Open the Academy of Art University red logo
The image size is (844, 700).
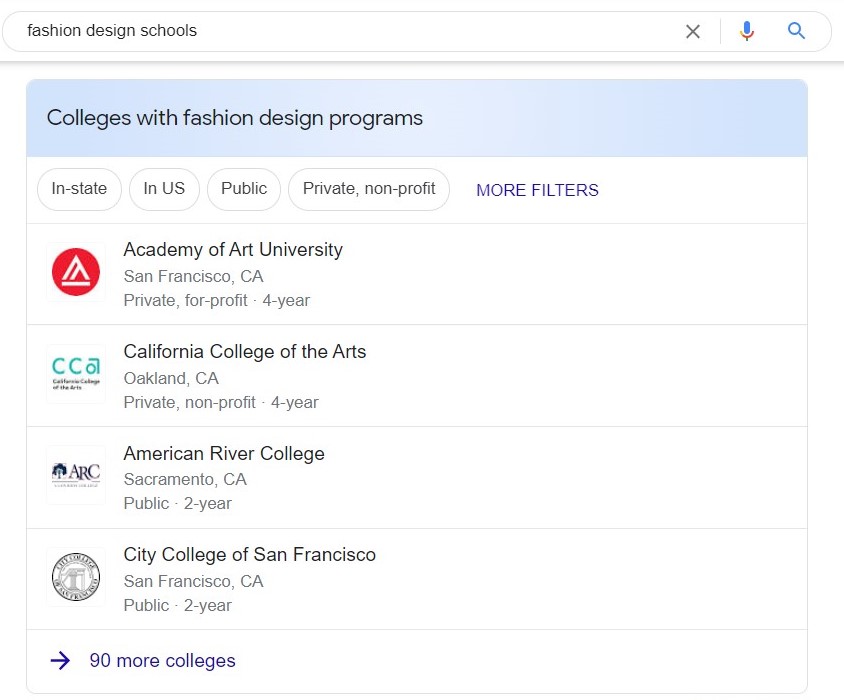[76, 272]
